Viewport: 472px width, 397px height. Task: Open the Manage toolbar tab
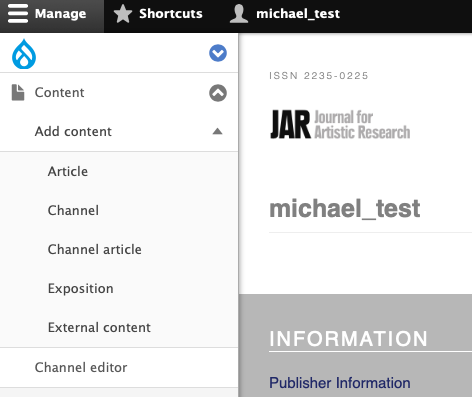52,14
